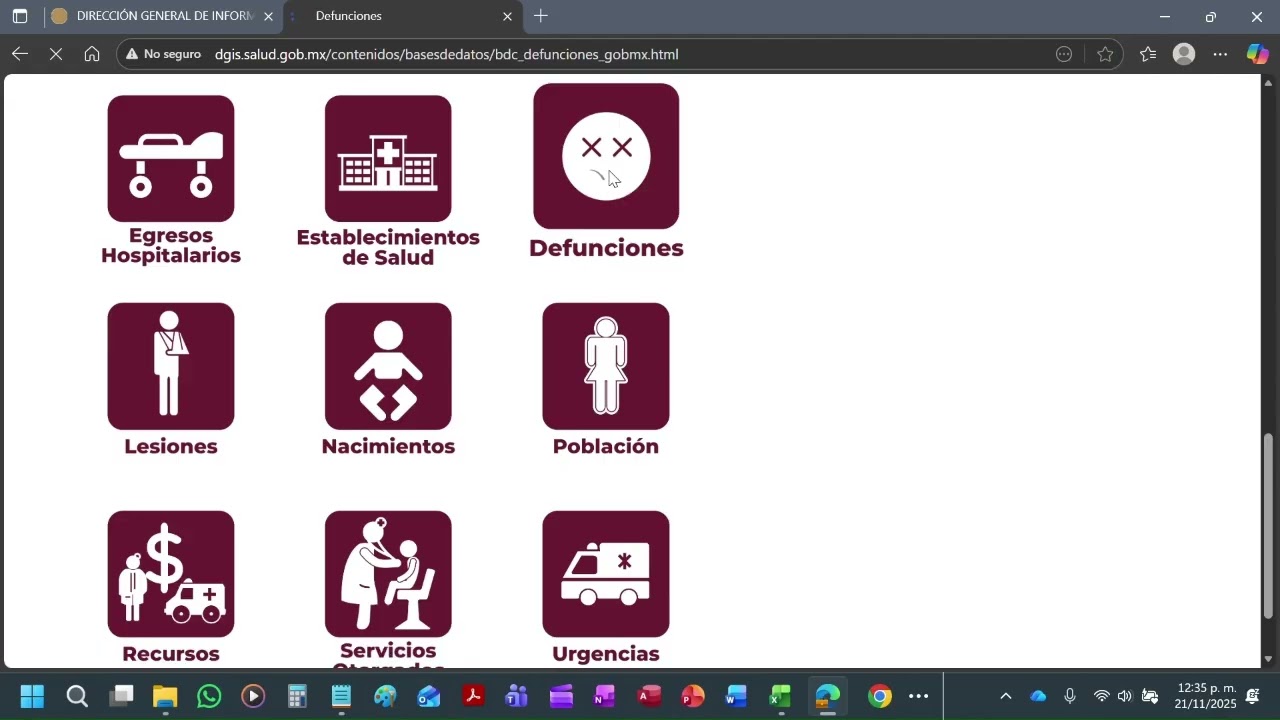The height and width of the screenshot is (720, 1280).
Task: Open the Calculator app on taskbar
Action: (x=297, y=696)
